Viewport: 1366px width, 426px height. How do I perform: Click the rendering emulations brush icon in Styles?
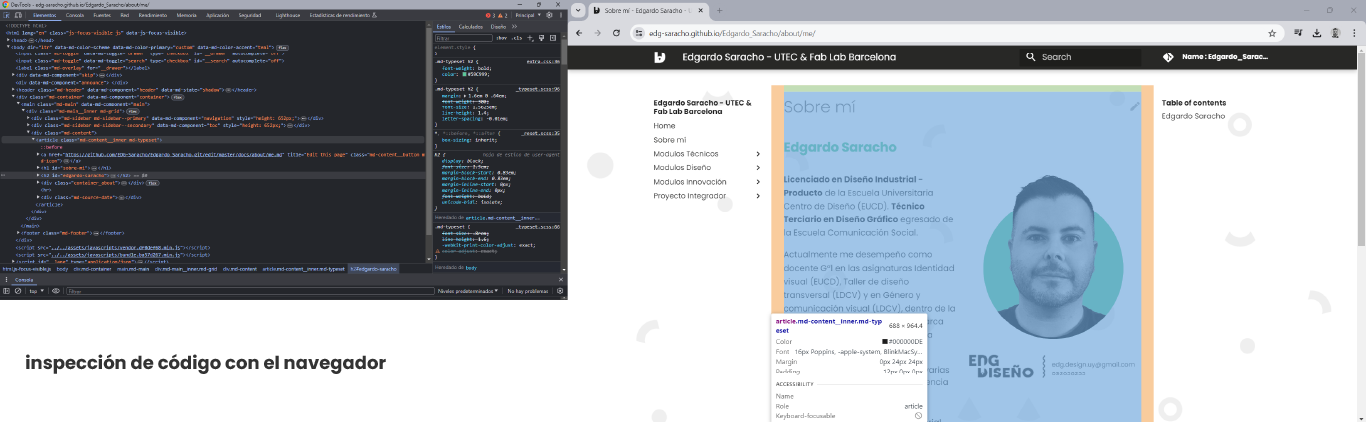pos(541,38)
